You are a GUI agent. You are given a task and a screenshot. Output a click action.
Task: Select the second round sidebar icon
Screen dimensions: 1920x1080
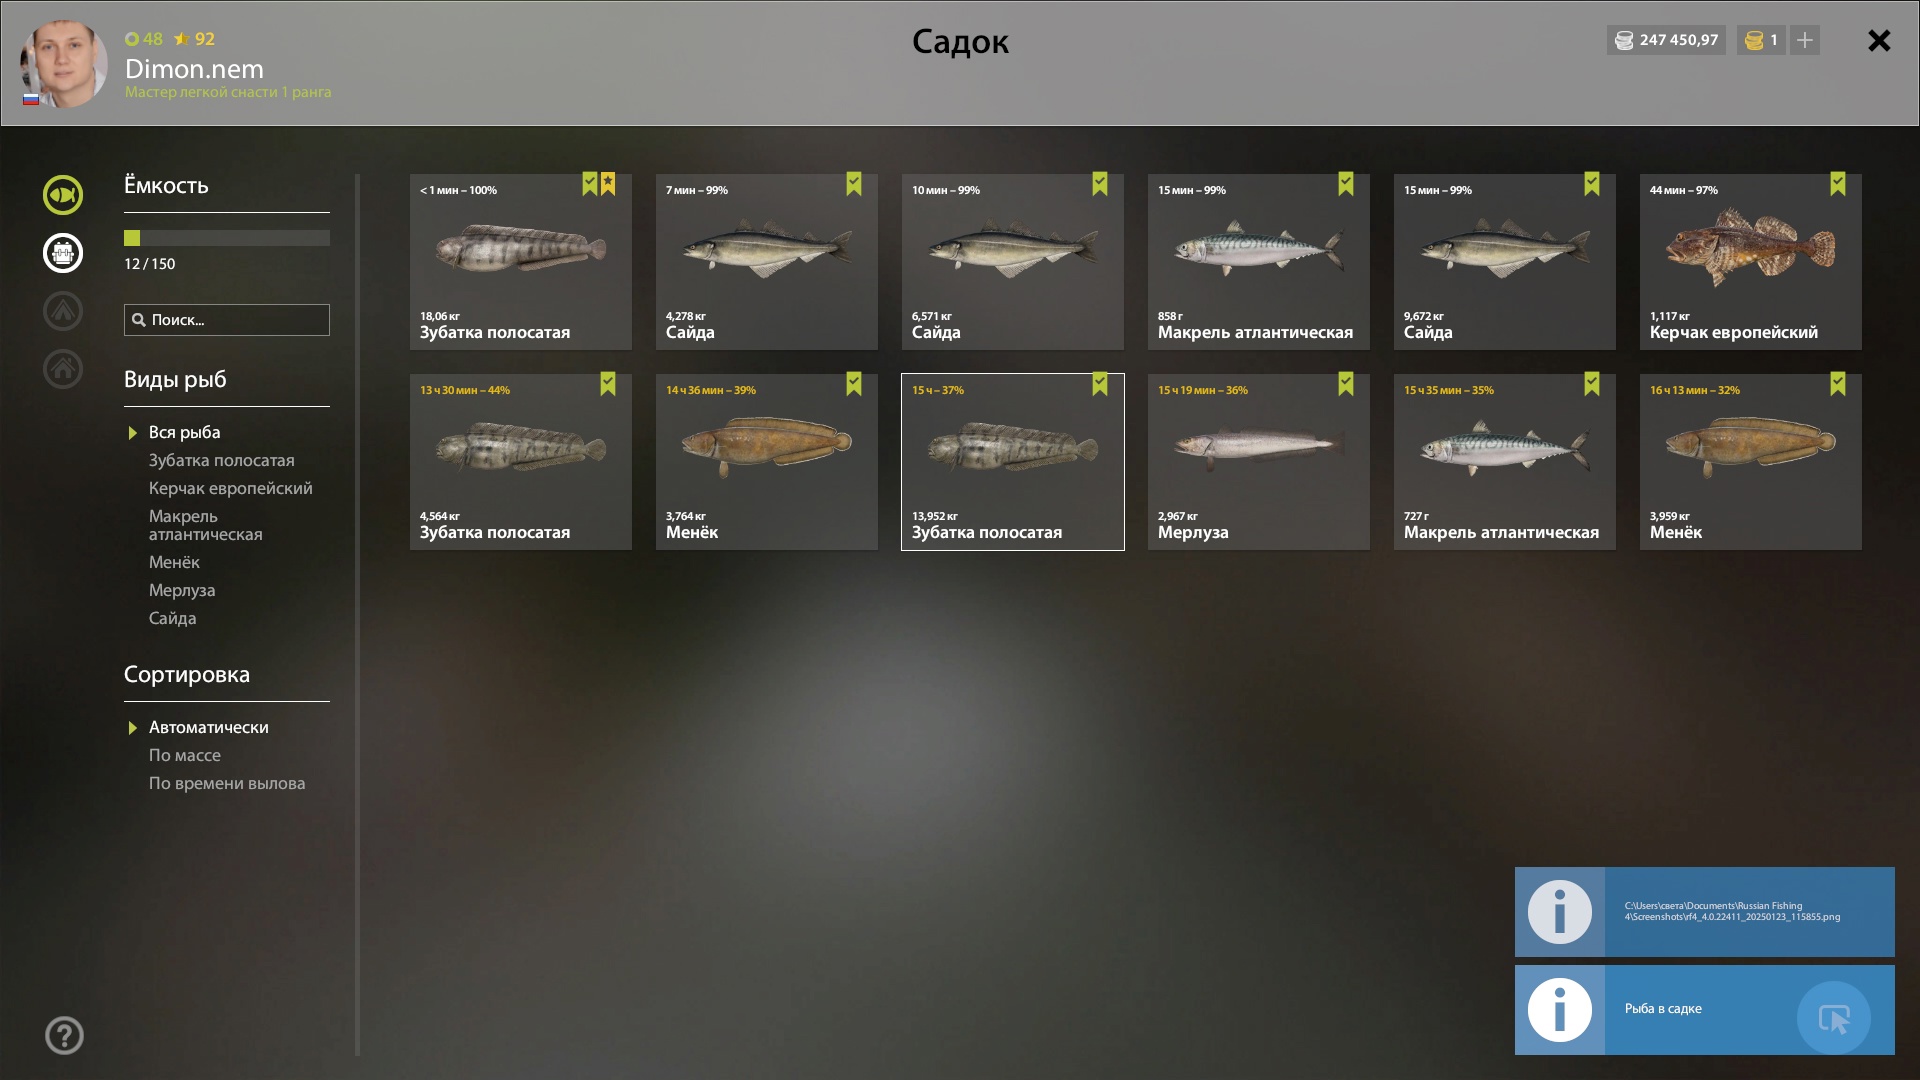(63, 253)
